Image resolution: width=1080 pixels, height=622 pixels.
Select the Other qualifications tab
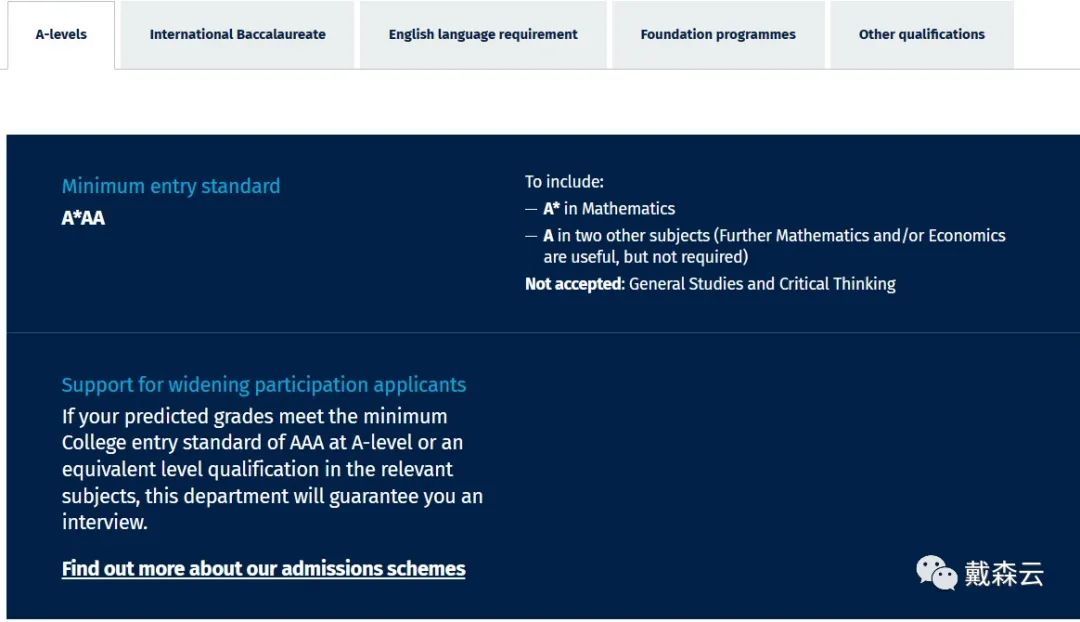[921, 34]
